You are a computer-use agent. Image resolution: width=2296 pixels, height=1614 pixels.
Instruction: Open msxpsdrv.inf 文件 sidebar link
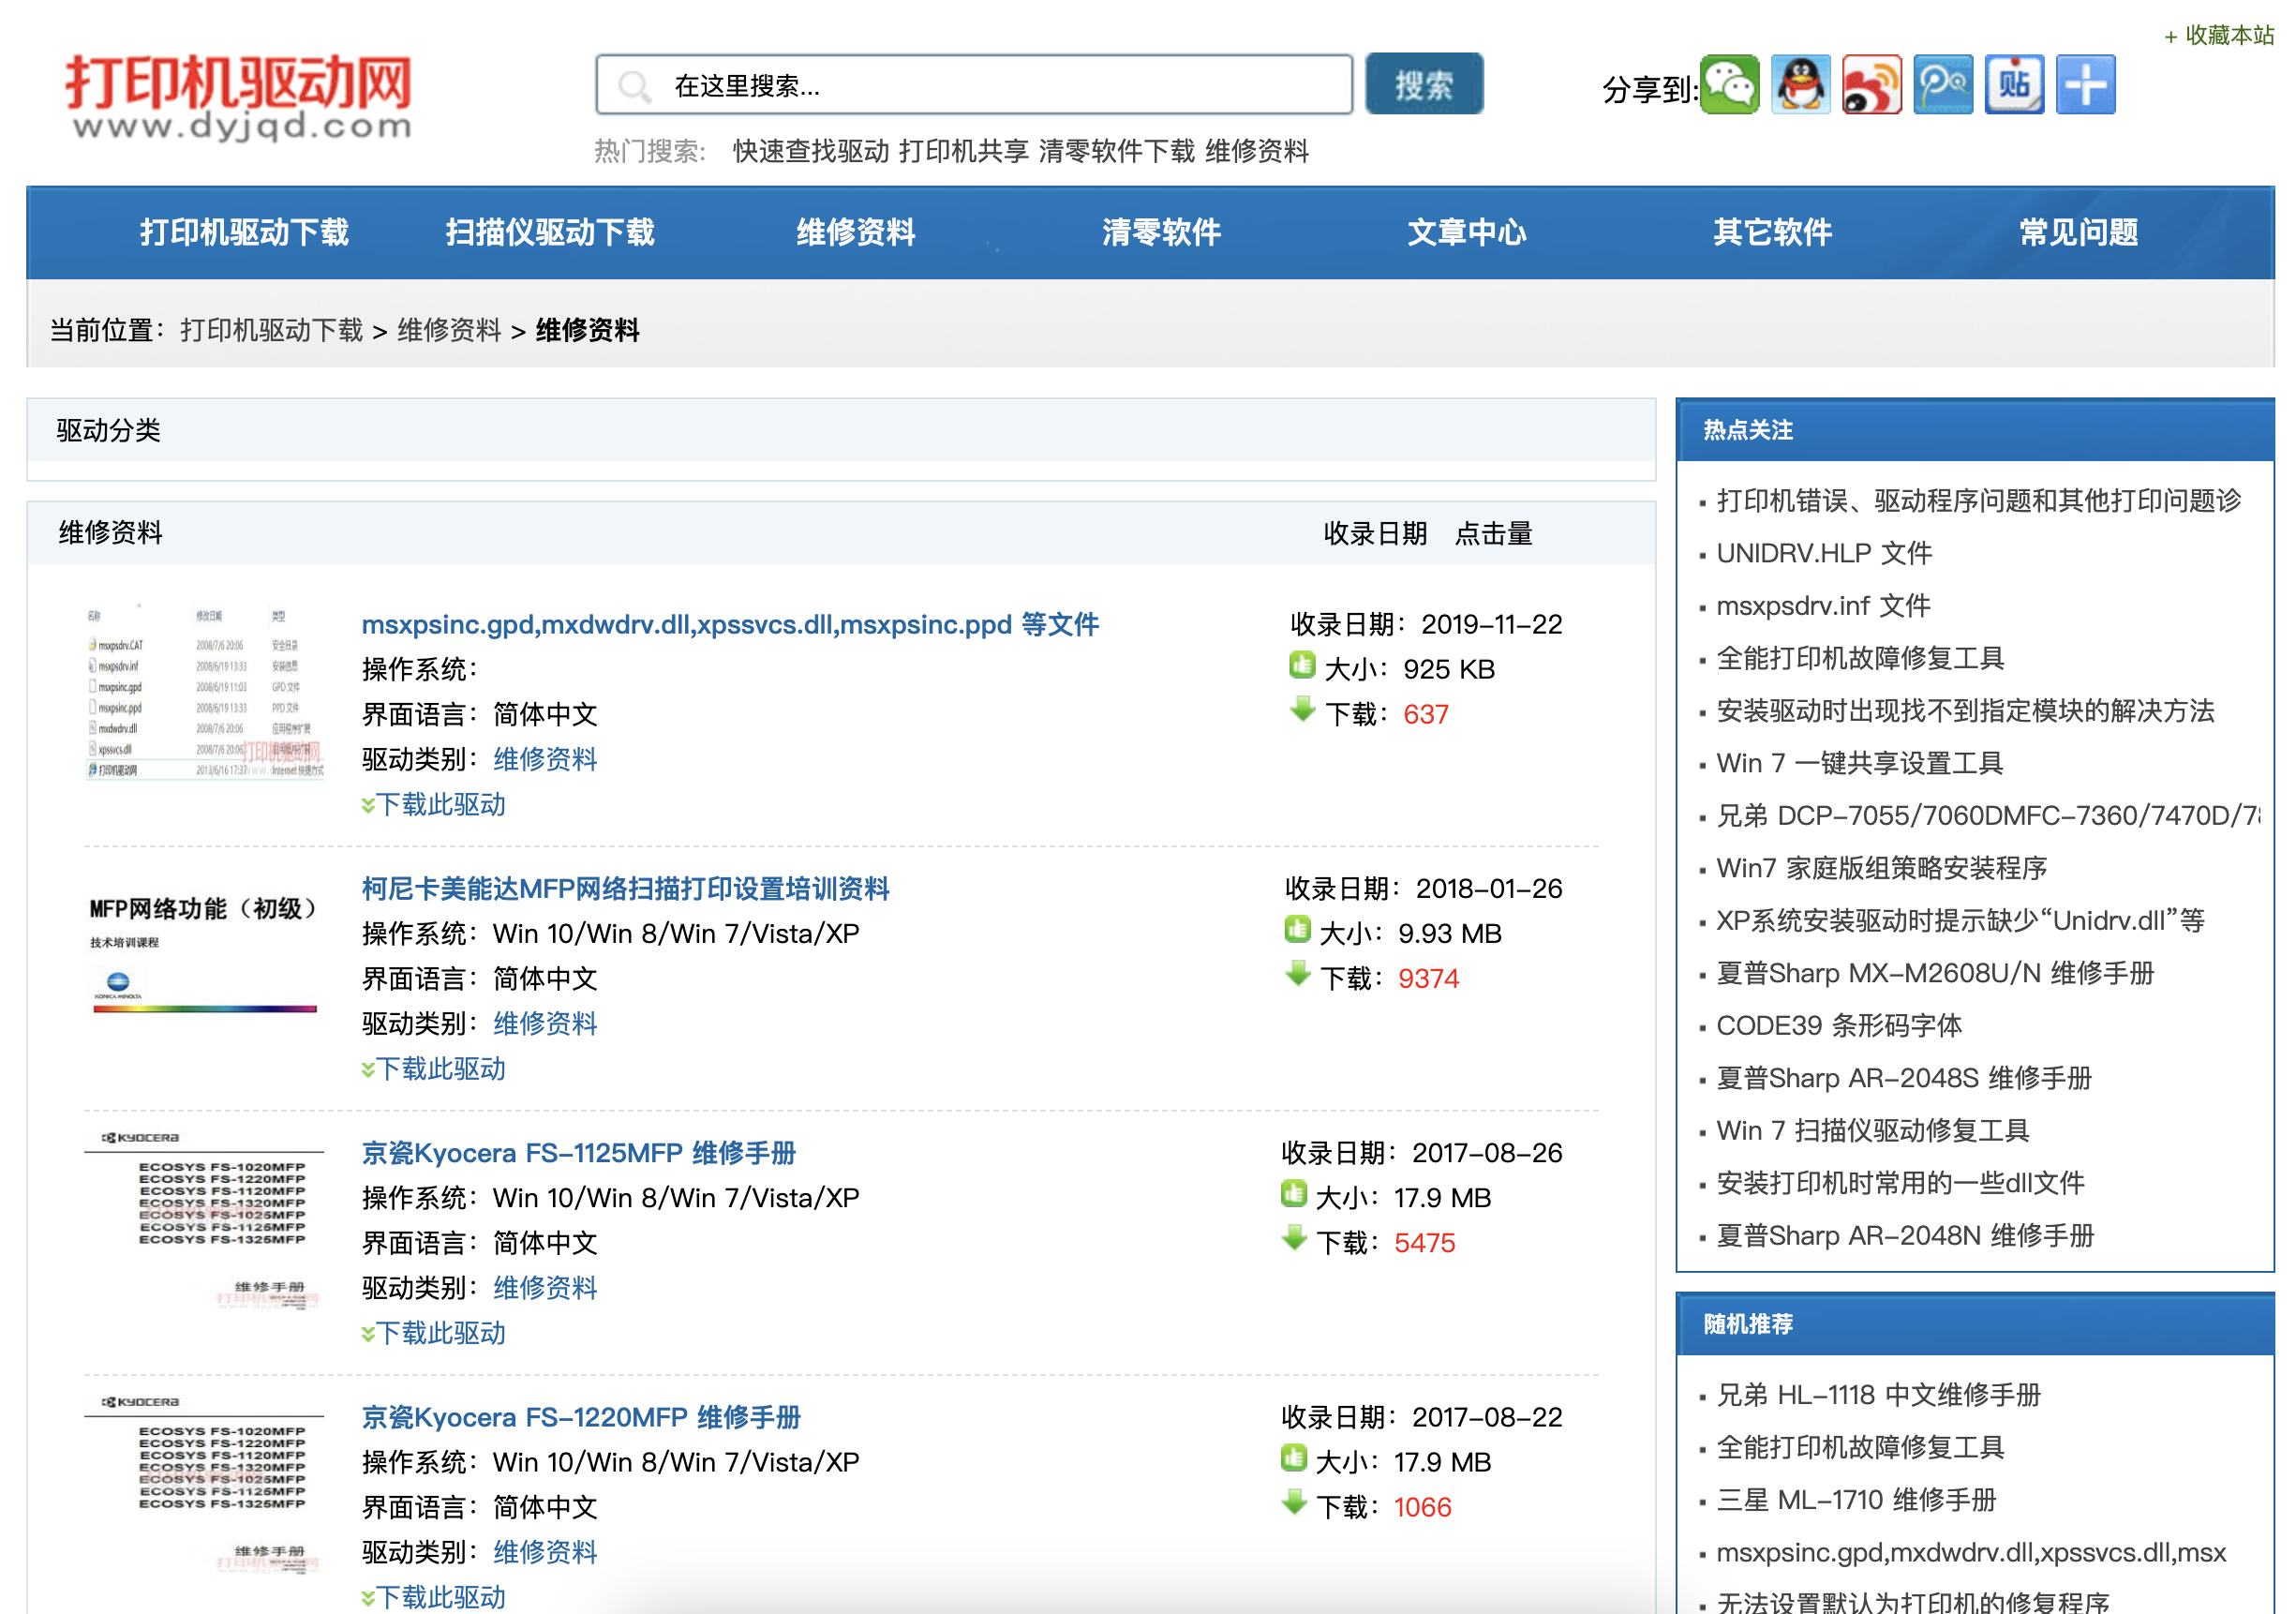tap(1823, 605)
